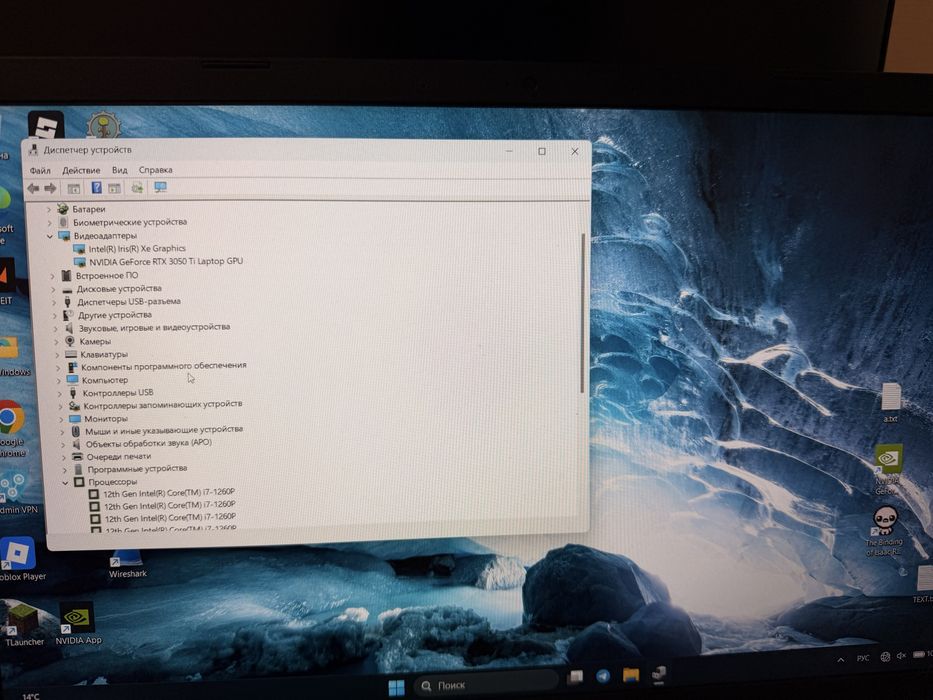Click the muted volume icon in tray
The width and height of the screenshot is (933, 700).
(x=901, y=655)
